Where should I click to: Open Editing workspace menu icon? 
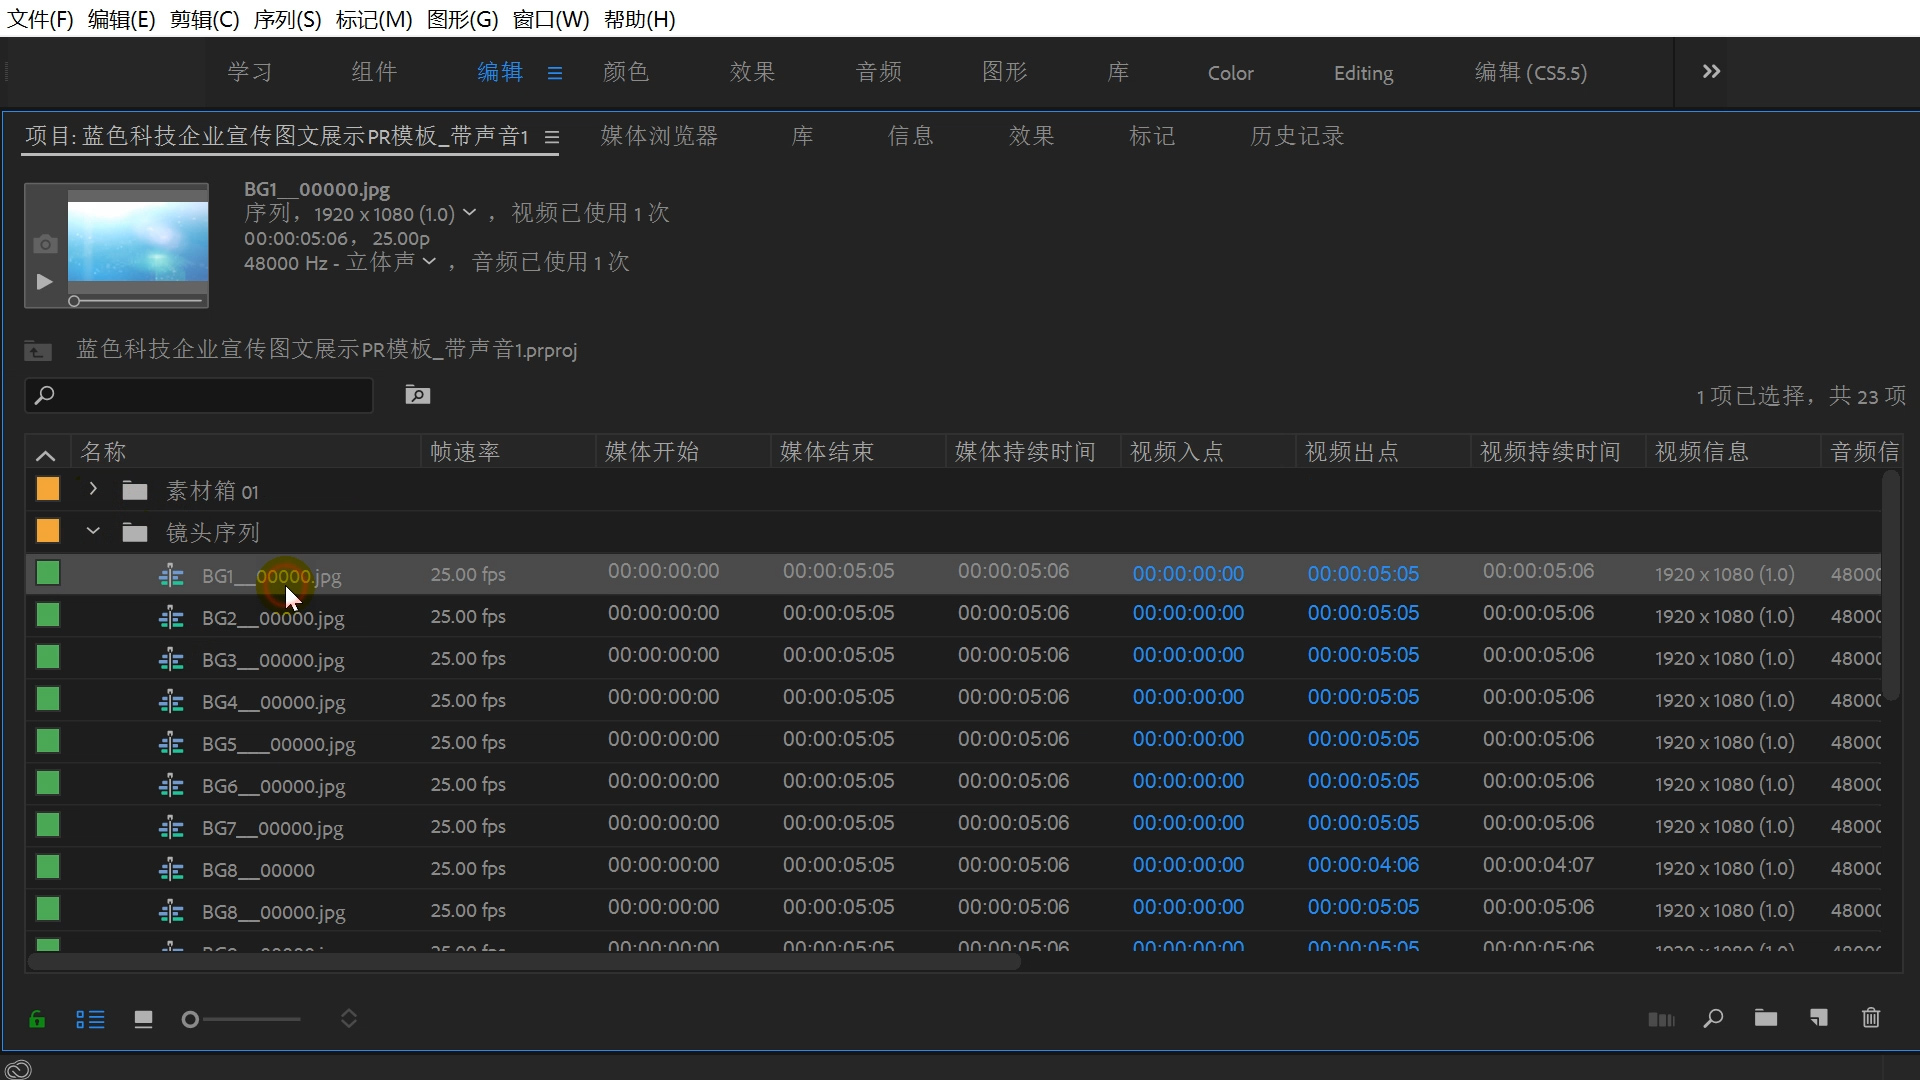pyautogui.click(x=555, y=73)
